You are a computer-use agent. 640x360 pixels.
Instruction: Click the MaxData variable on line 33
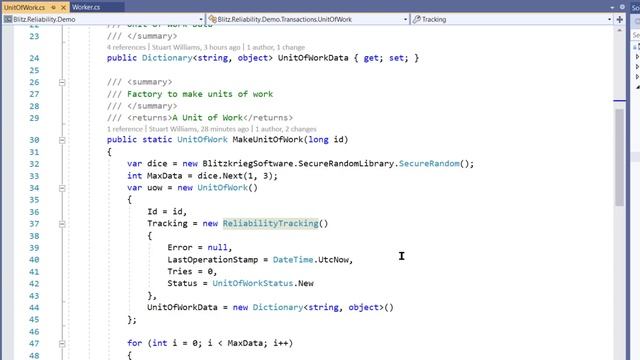pos(164,176)
